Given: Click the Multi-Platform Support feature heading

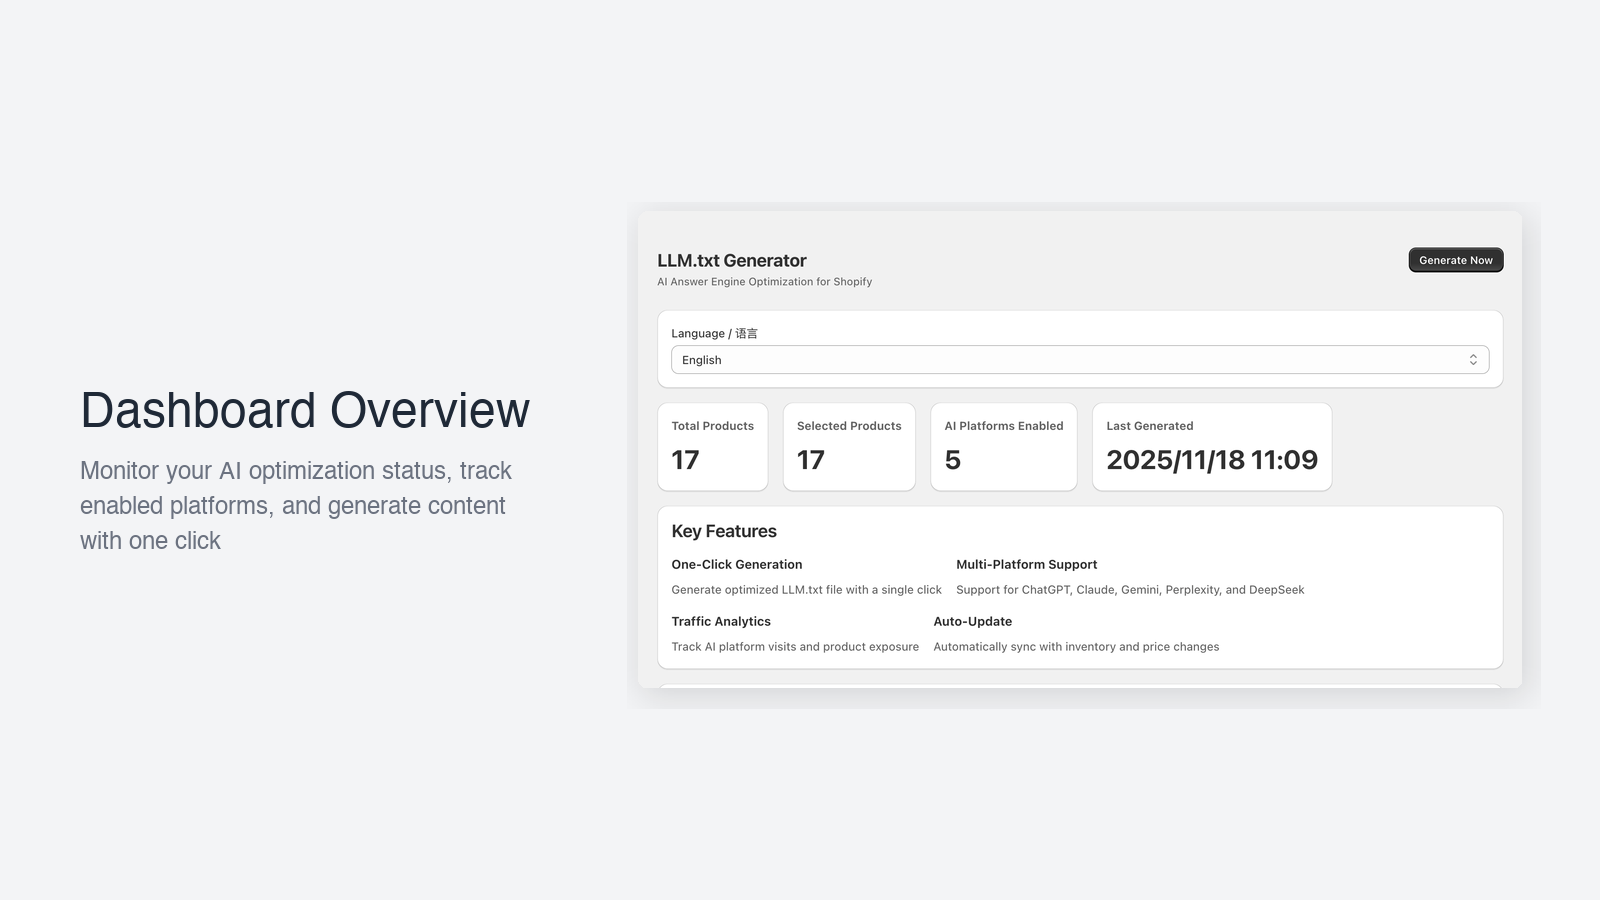Looking at the screenshot, I should tap(1026, 564).
